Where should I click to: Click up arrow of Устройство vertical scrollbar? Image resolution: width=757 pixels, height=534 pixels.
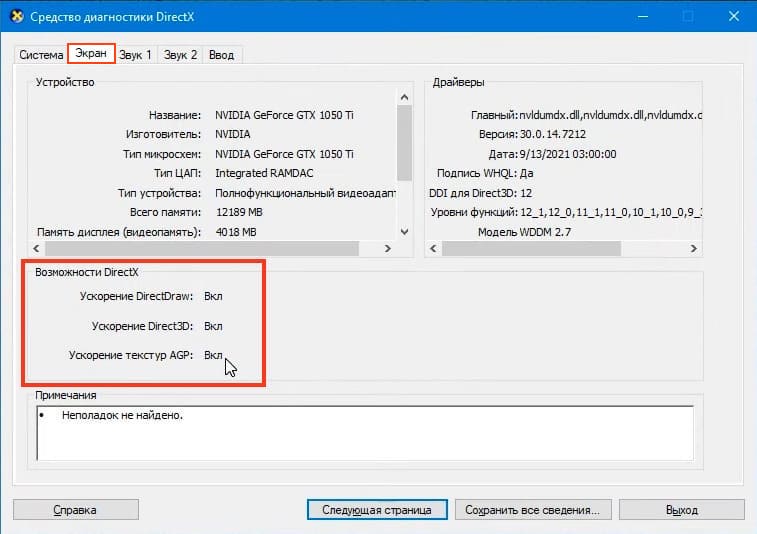click(405, 97)
